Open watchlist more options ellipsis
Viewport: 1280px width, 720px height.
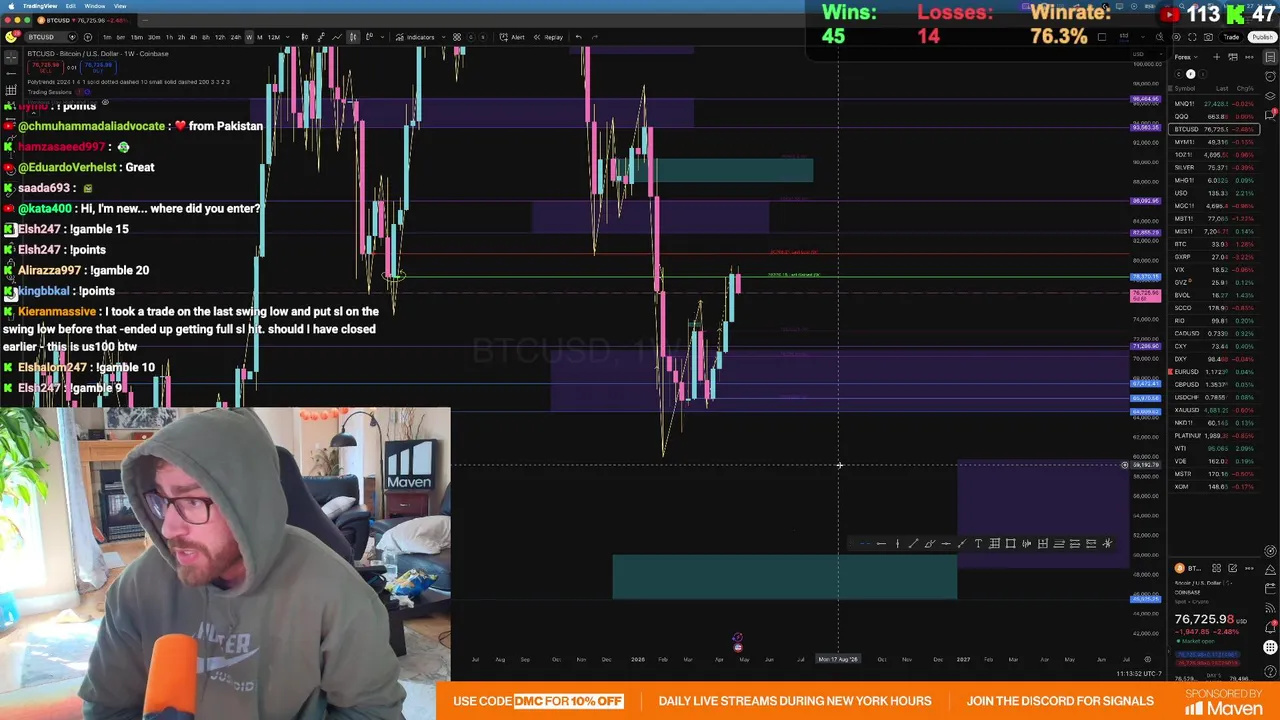(1249, 57)
